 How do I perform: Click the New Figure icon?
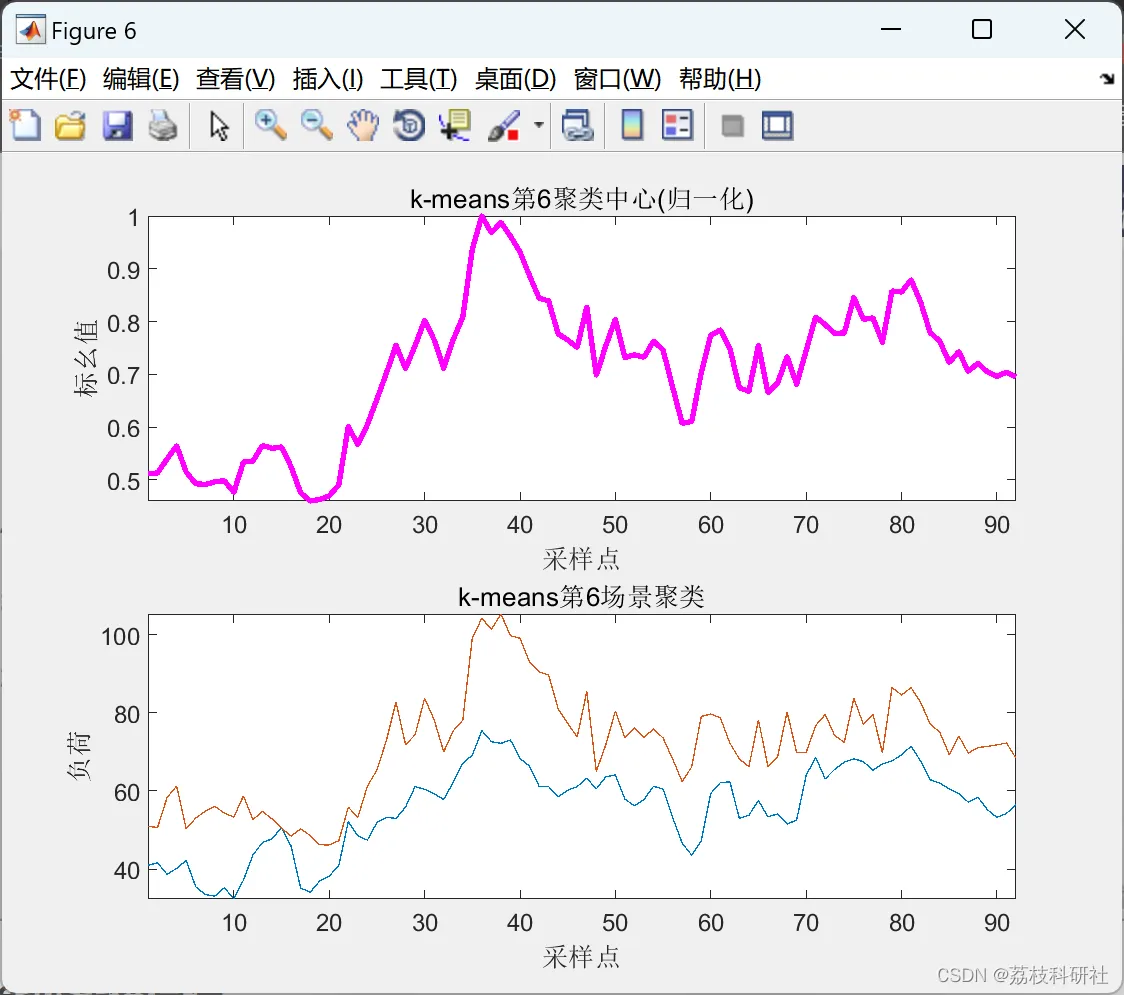coord(25,125)
